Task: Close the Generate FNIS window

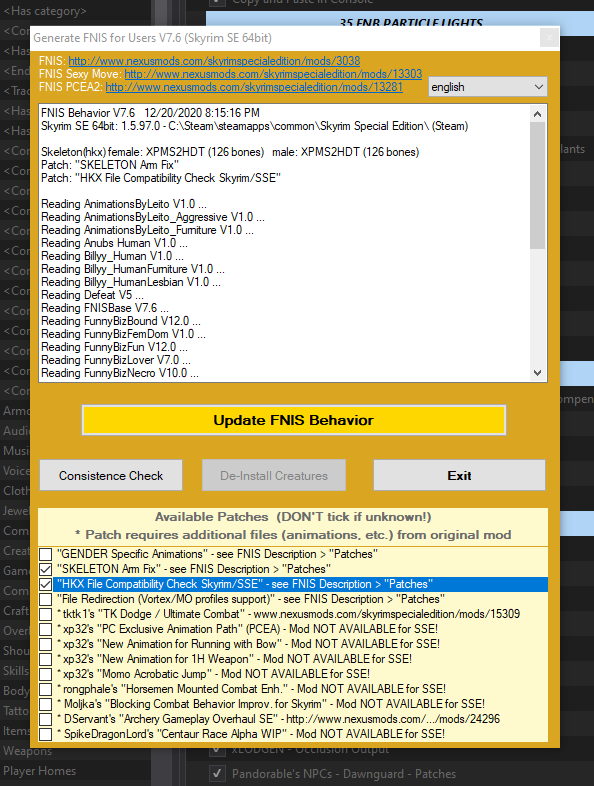Action: 549,38
